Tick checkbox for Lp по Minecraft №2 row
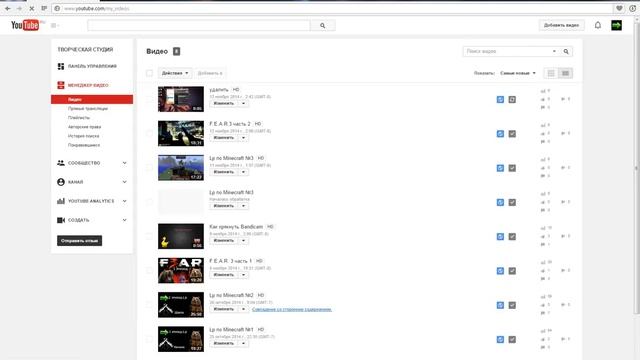 [149, 305]
